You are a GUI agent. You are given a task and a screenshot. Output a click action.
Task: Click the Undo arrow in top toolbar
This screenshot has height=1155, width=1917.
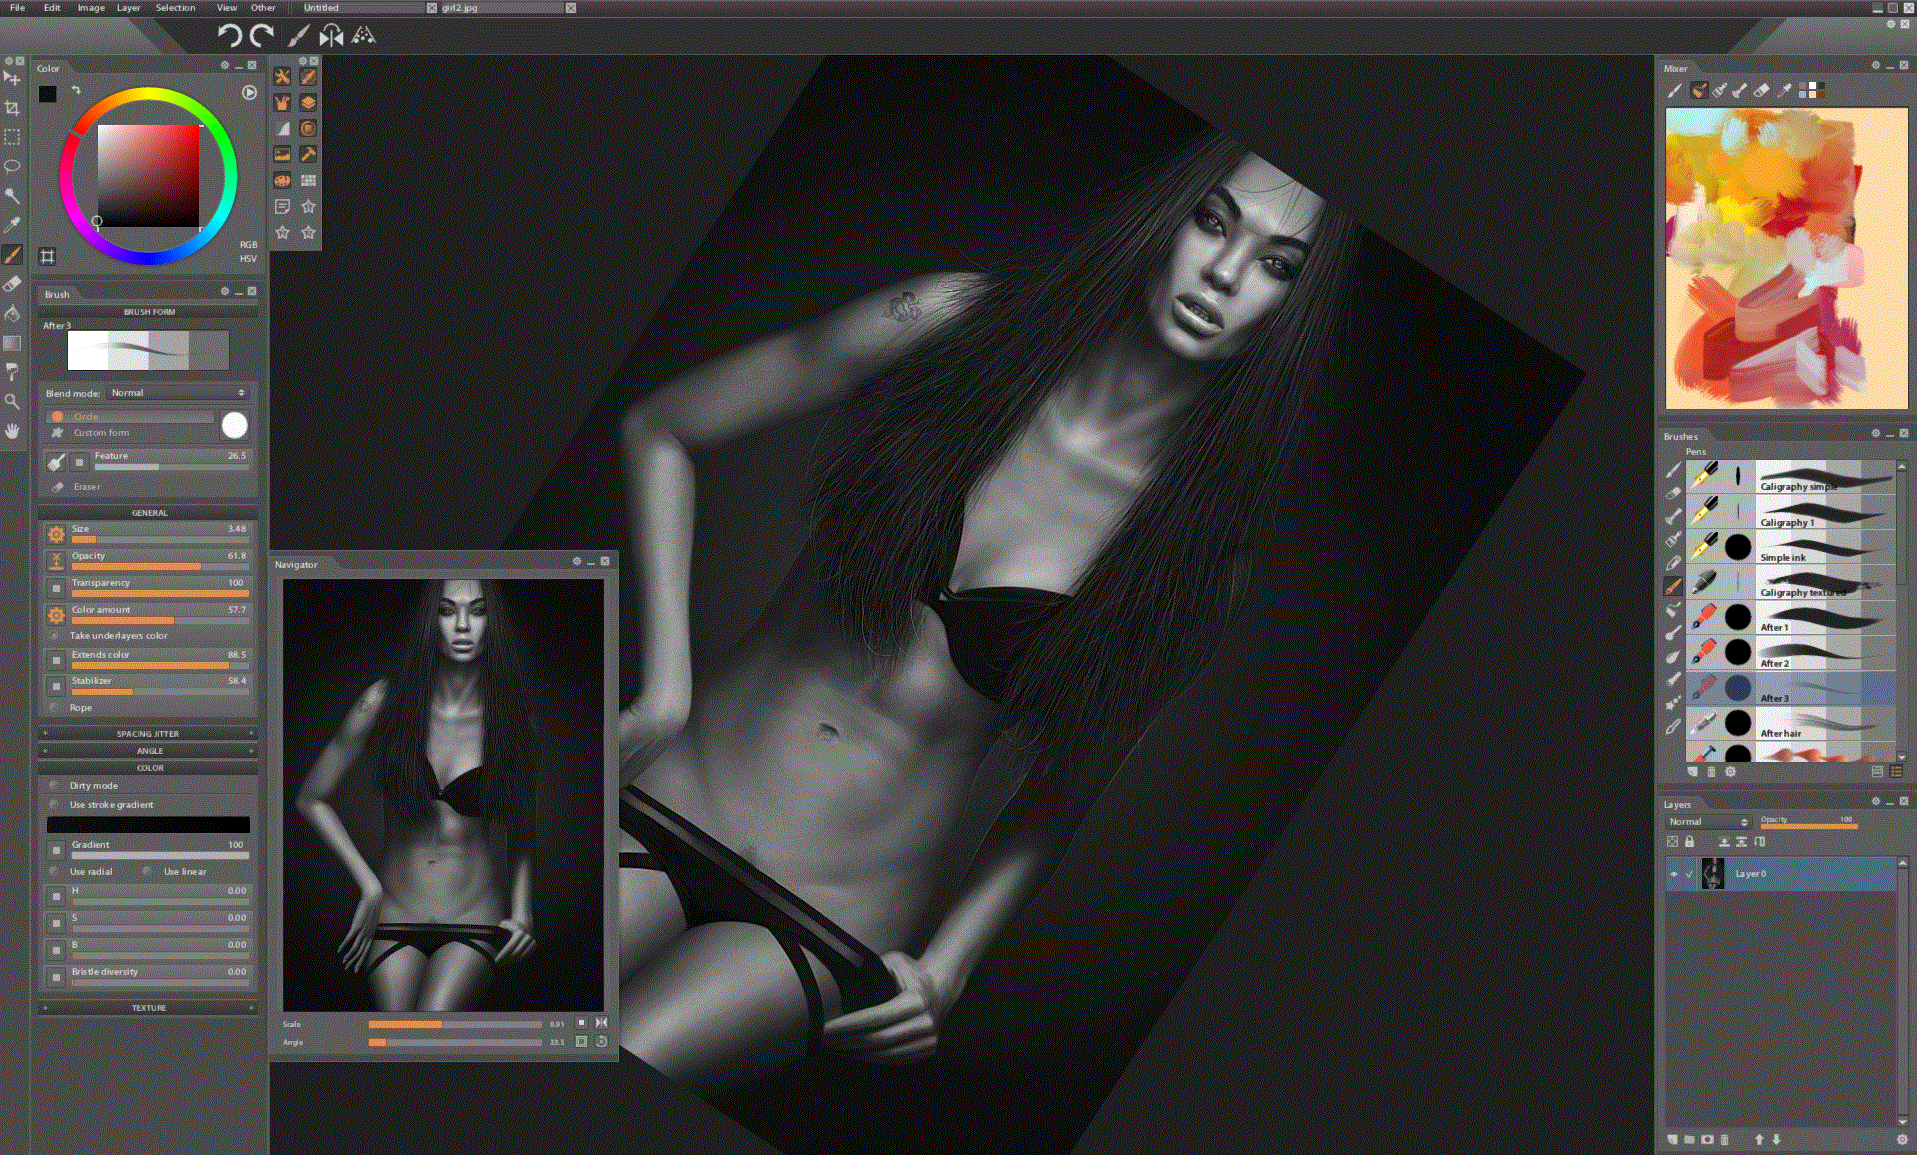click(230, 36)
